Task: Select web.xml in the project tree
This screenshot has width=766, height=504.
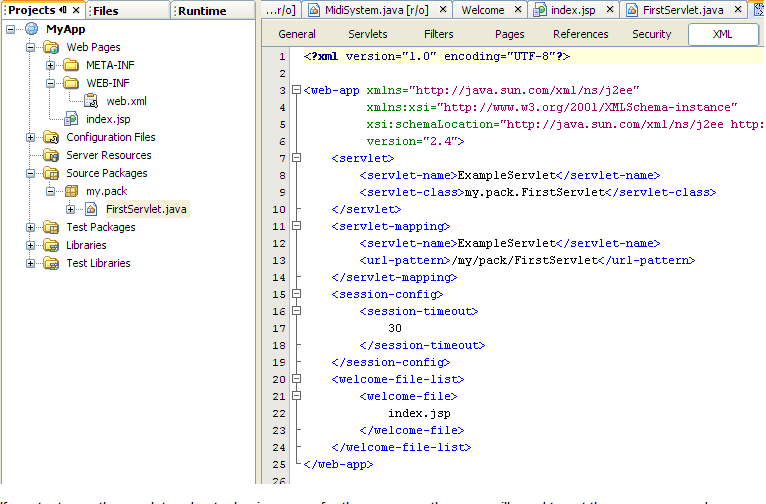Action: coord(127,101)
